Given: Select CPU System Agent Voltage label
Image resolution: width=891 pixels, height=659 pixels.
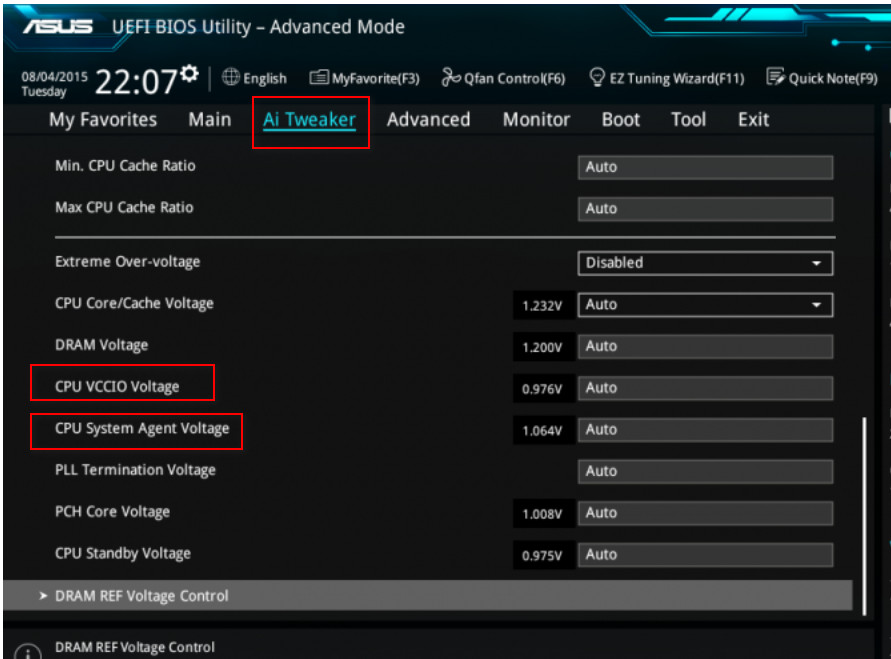Looking at the screenshot, I should click(x=142, y=428).
